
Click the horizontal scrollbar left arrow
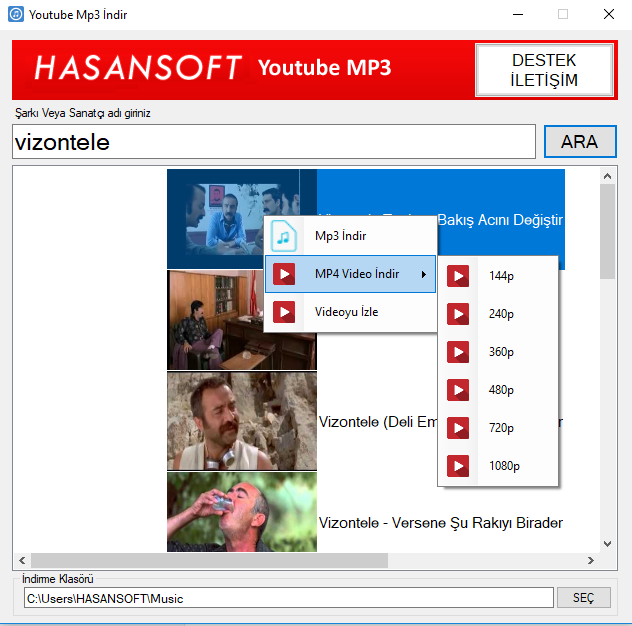pos(22,560)
